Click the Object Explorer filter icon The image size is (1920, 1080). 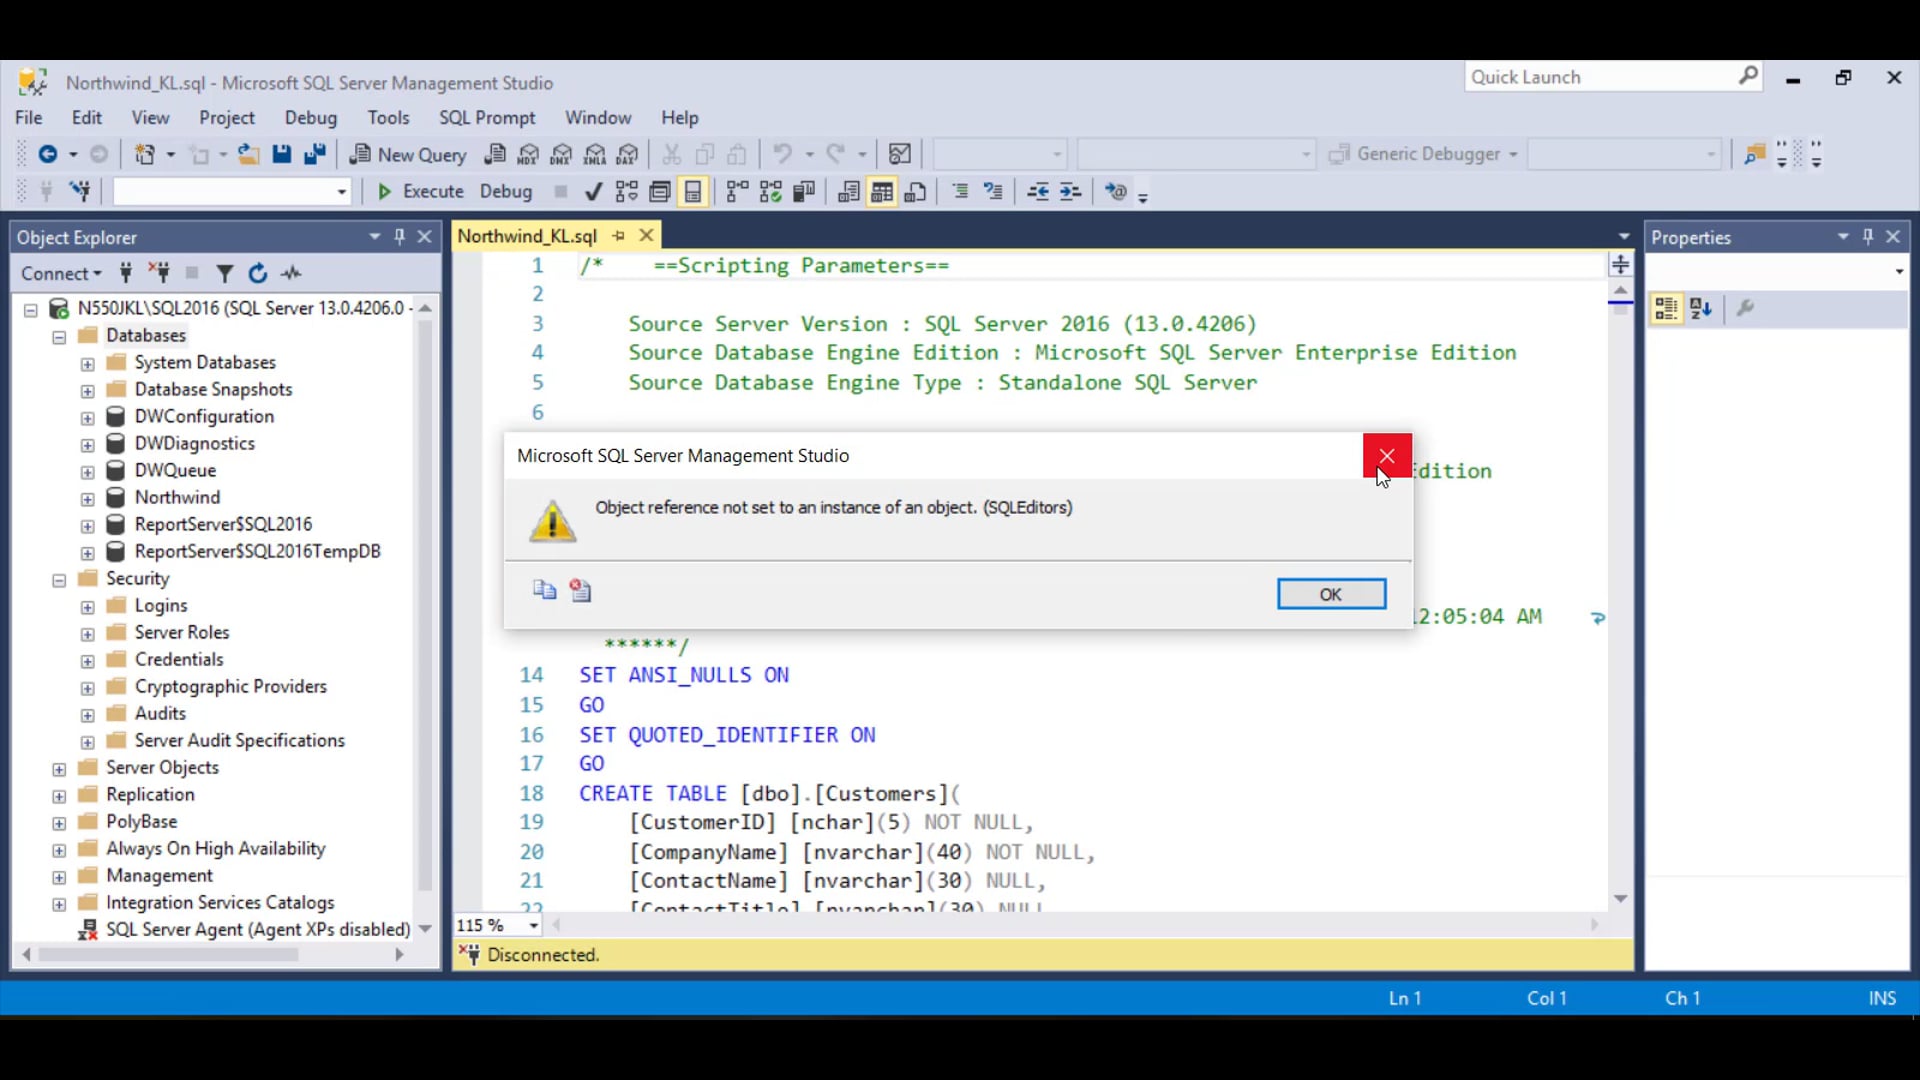pos(225,273)
